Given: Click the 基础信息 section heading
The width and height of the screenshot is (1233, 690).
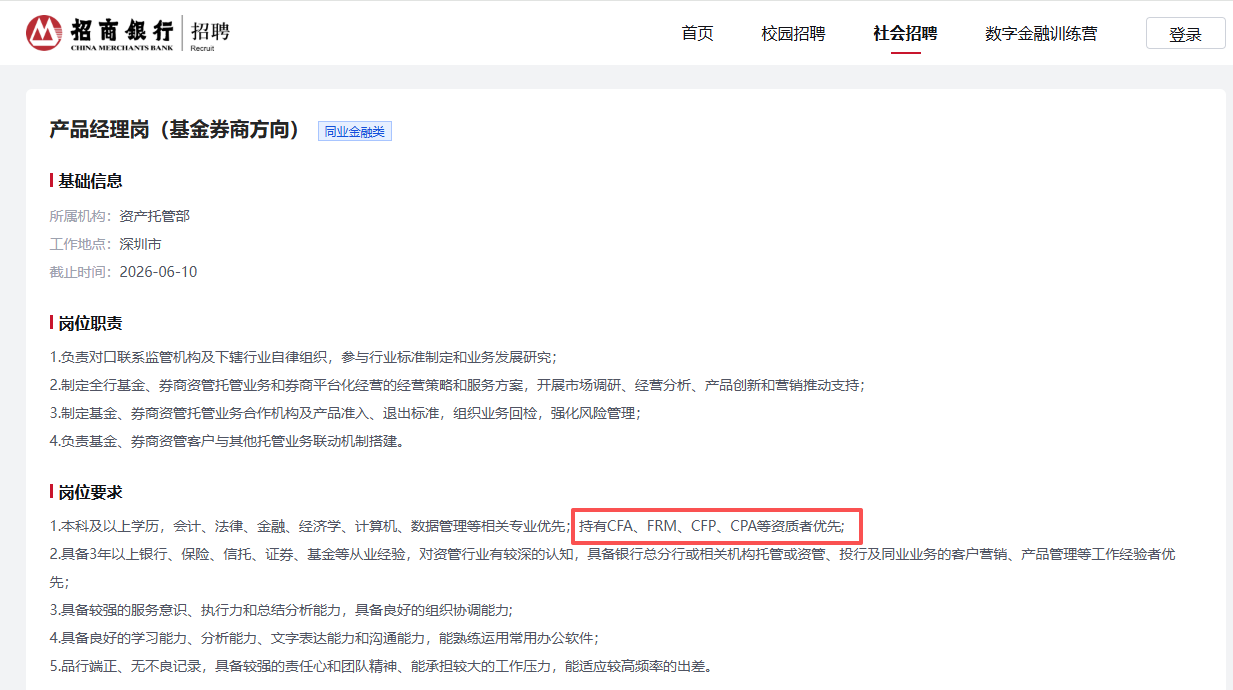Looking at the screenshot, I should (x=90, y=181).
